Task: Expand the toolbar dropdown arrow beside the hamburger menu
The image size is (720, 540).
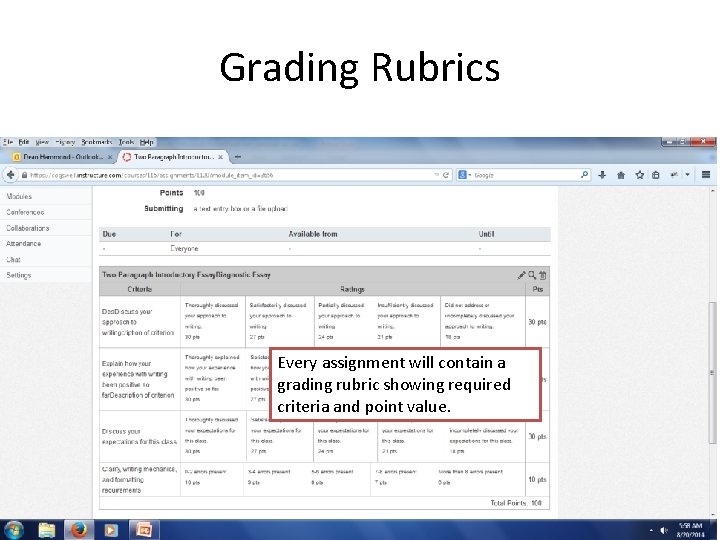Action: point(687,174)
